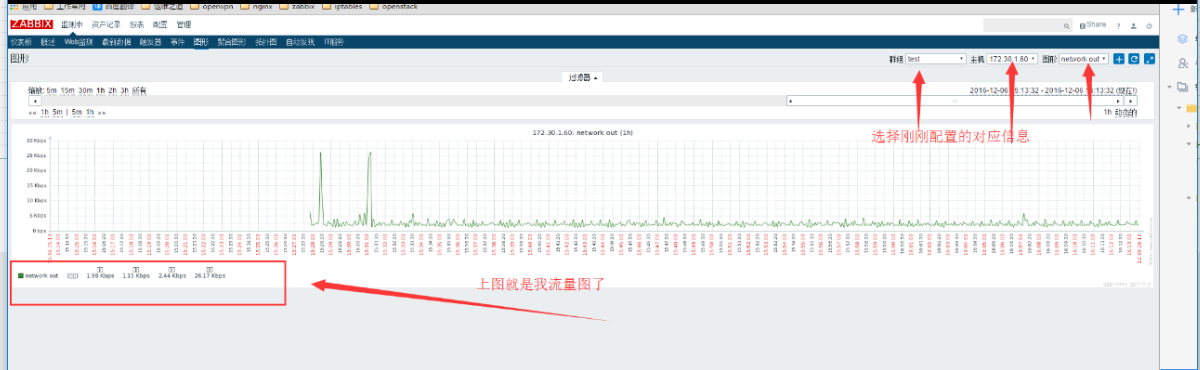Toggle the 动态的 dynamic period link
Screen dimensions: 1200x370
pyautogui.click(x=1126, y=112)
